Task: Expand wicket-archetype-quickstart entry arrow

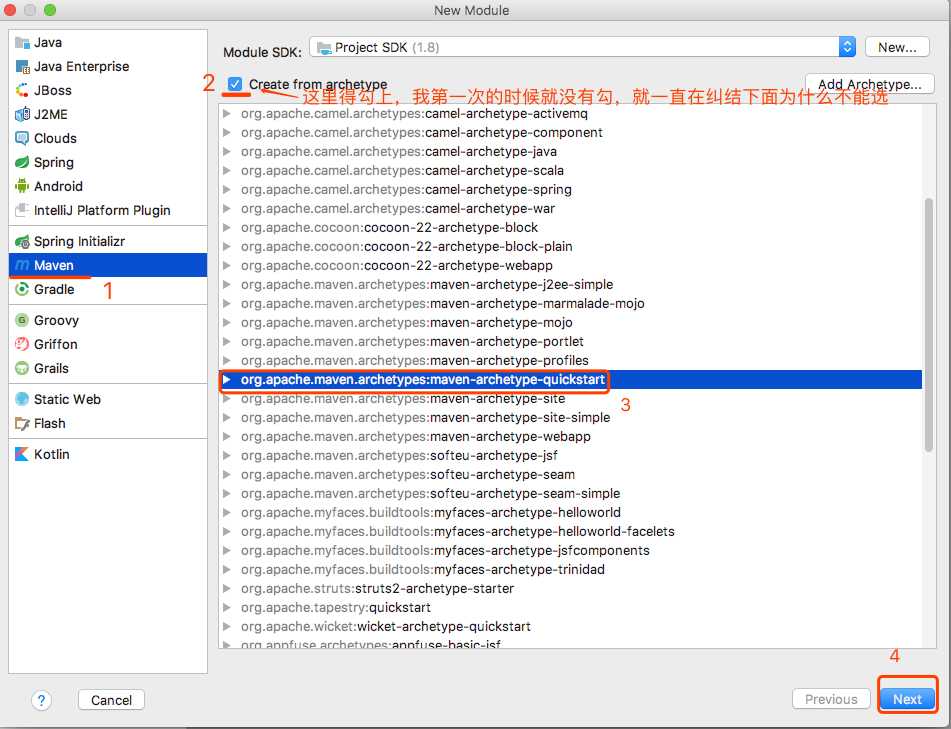Action: point(227,627)
